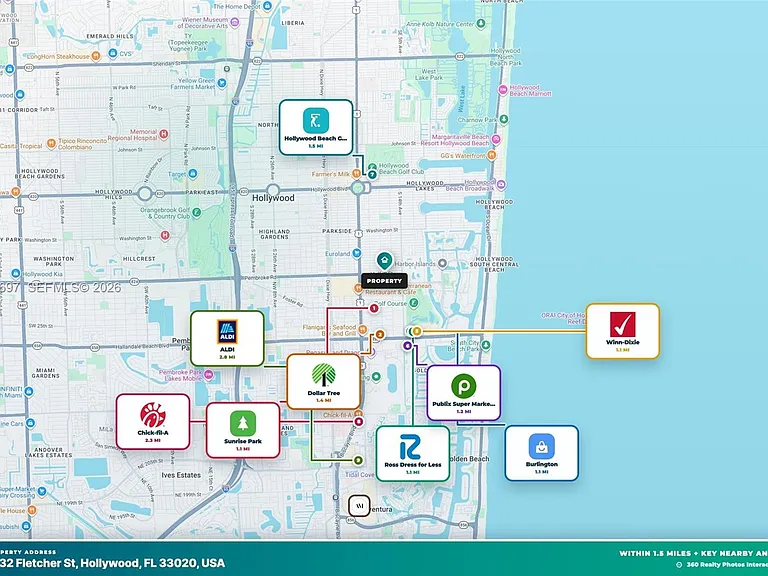Click the Tipico Rinconcito Colombiano restaurant pin
The height and width of the screenshot is (576, 768).
pyautogui.click(x=51, y=144)
